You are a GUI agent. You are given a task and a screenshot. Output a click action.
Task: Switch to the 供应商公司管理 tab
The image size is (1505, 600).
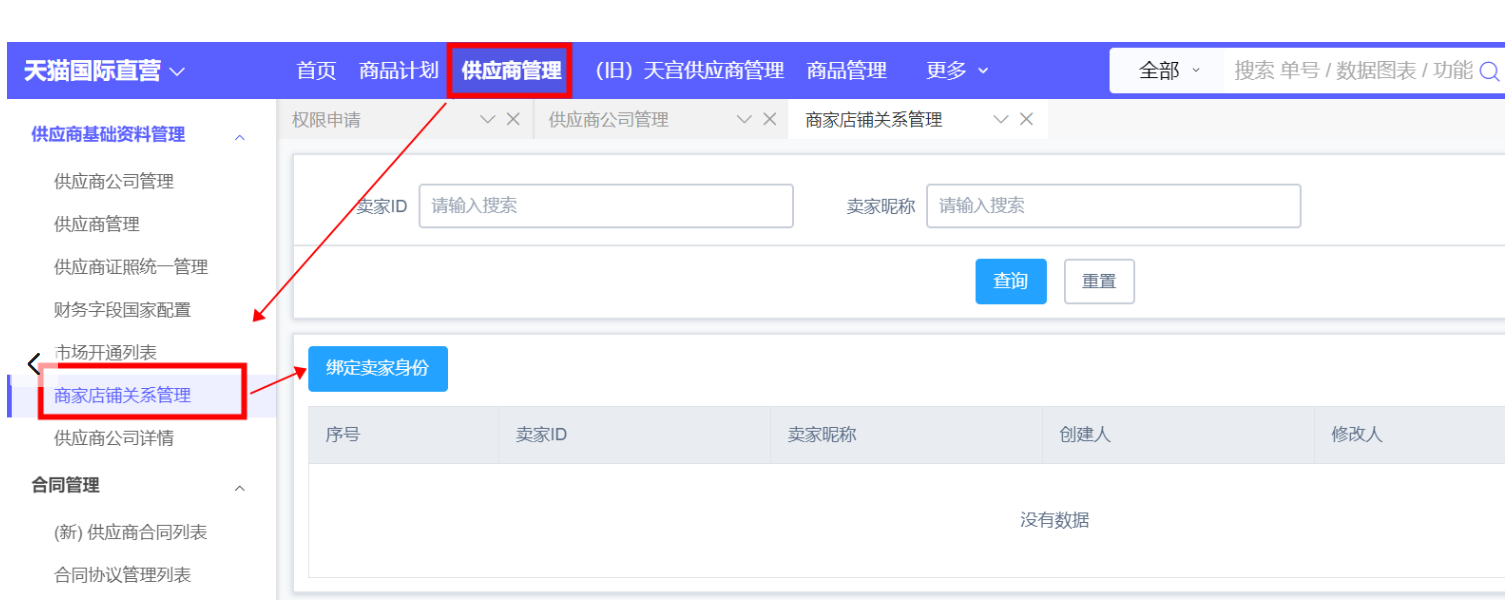click(x=609, y=119)
